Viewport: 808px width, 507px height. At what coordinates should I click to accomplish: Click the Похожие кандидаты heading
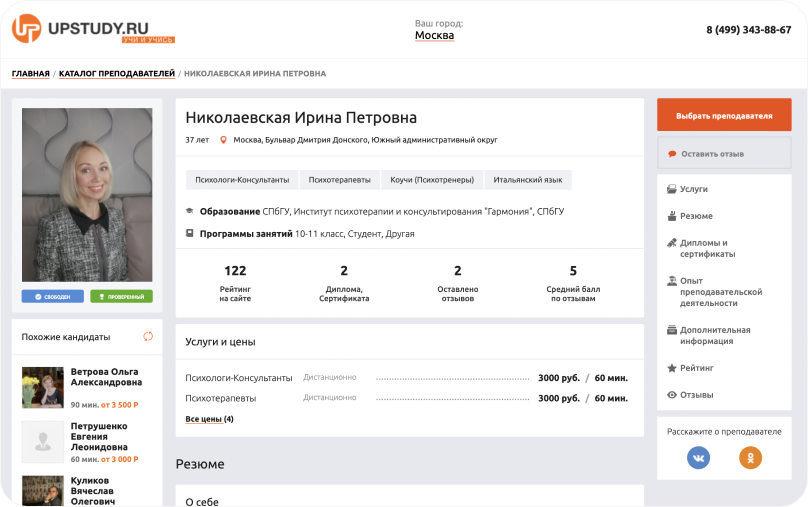[x=65, y=337]
